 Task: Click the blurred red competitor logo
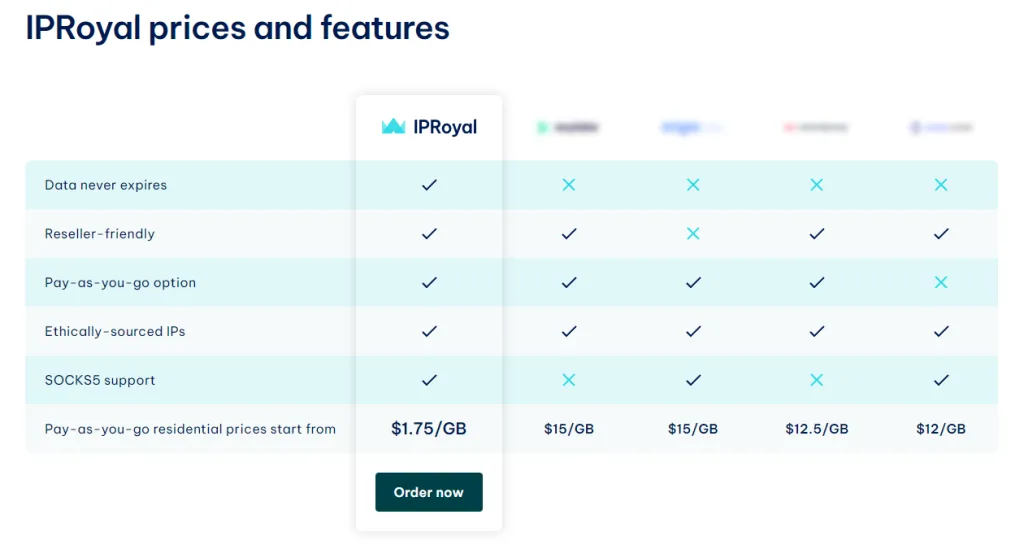(816, 128)
